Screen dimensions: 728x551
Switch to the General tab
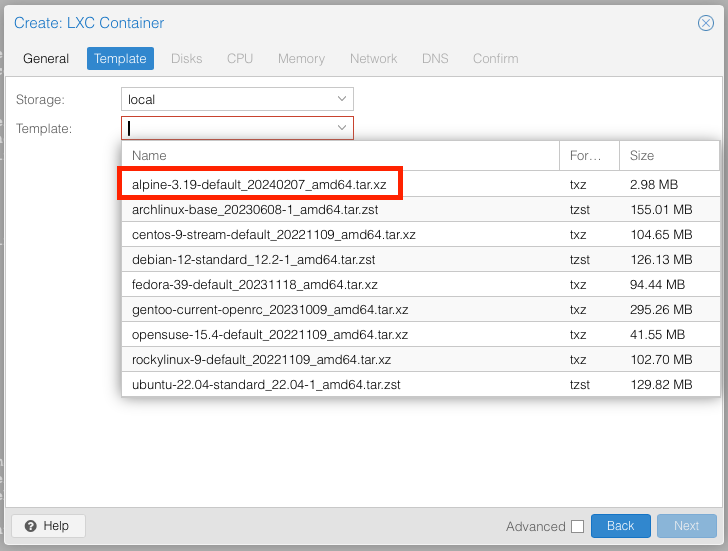pos(46,59)
